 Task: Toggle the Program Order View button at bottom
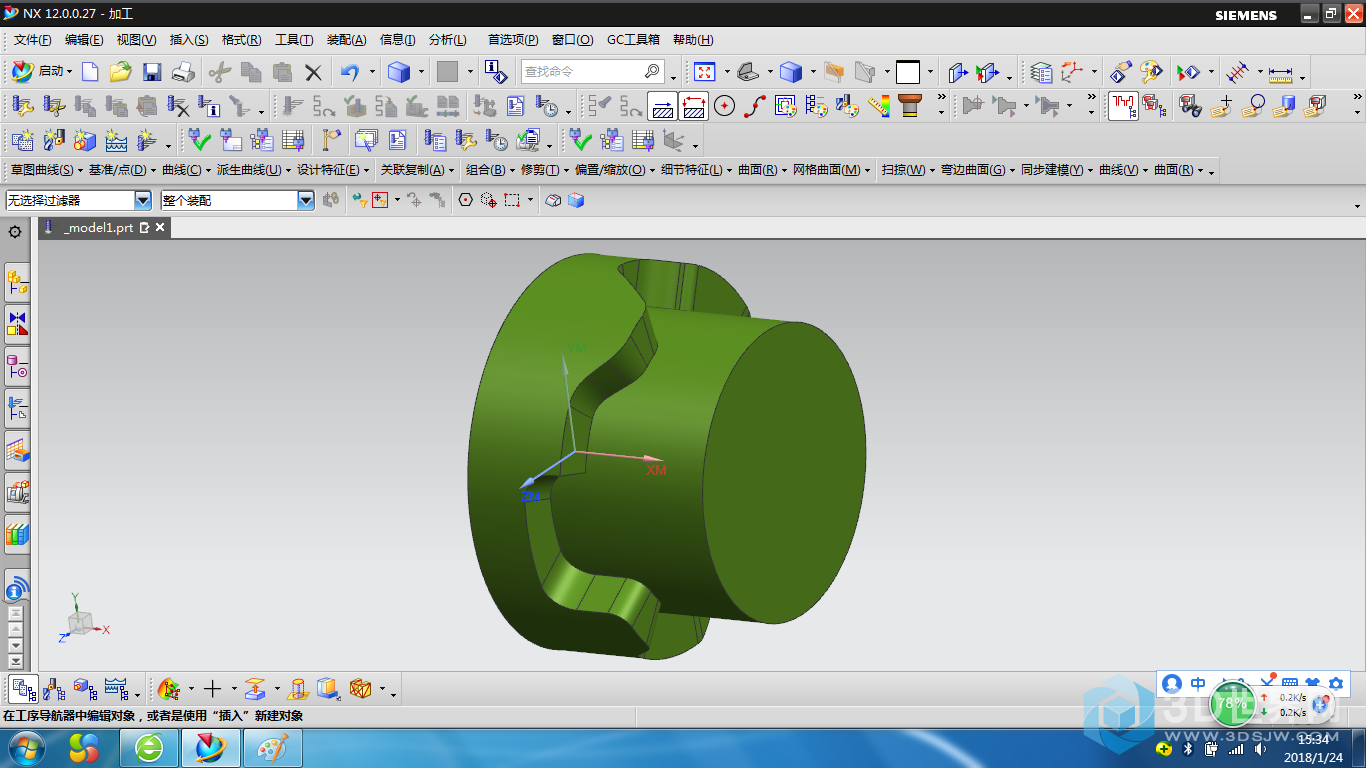point(24,689)
